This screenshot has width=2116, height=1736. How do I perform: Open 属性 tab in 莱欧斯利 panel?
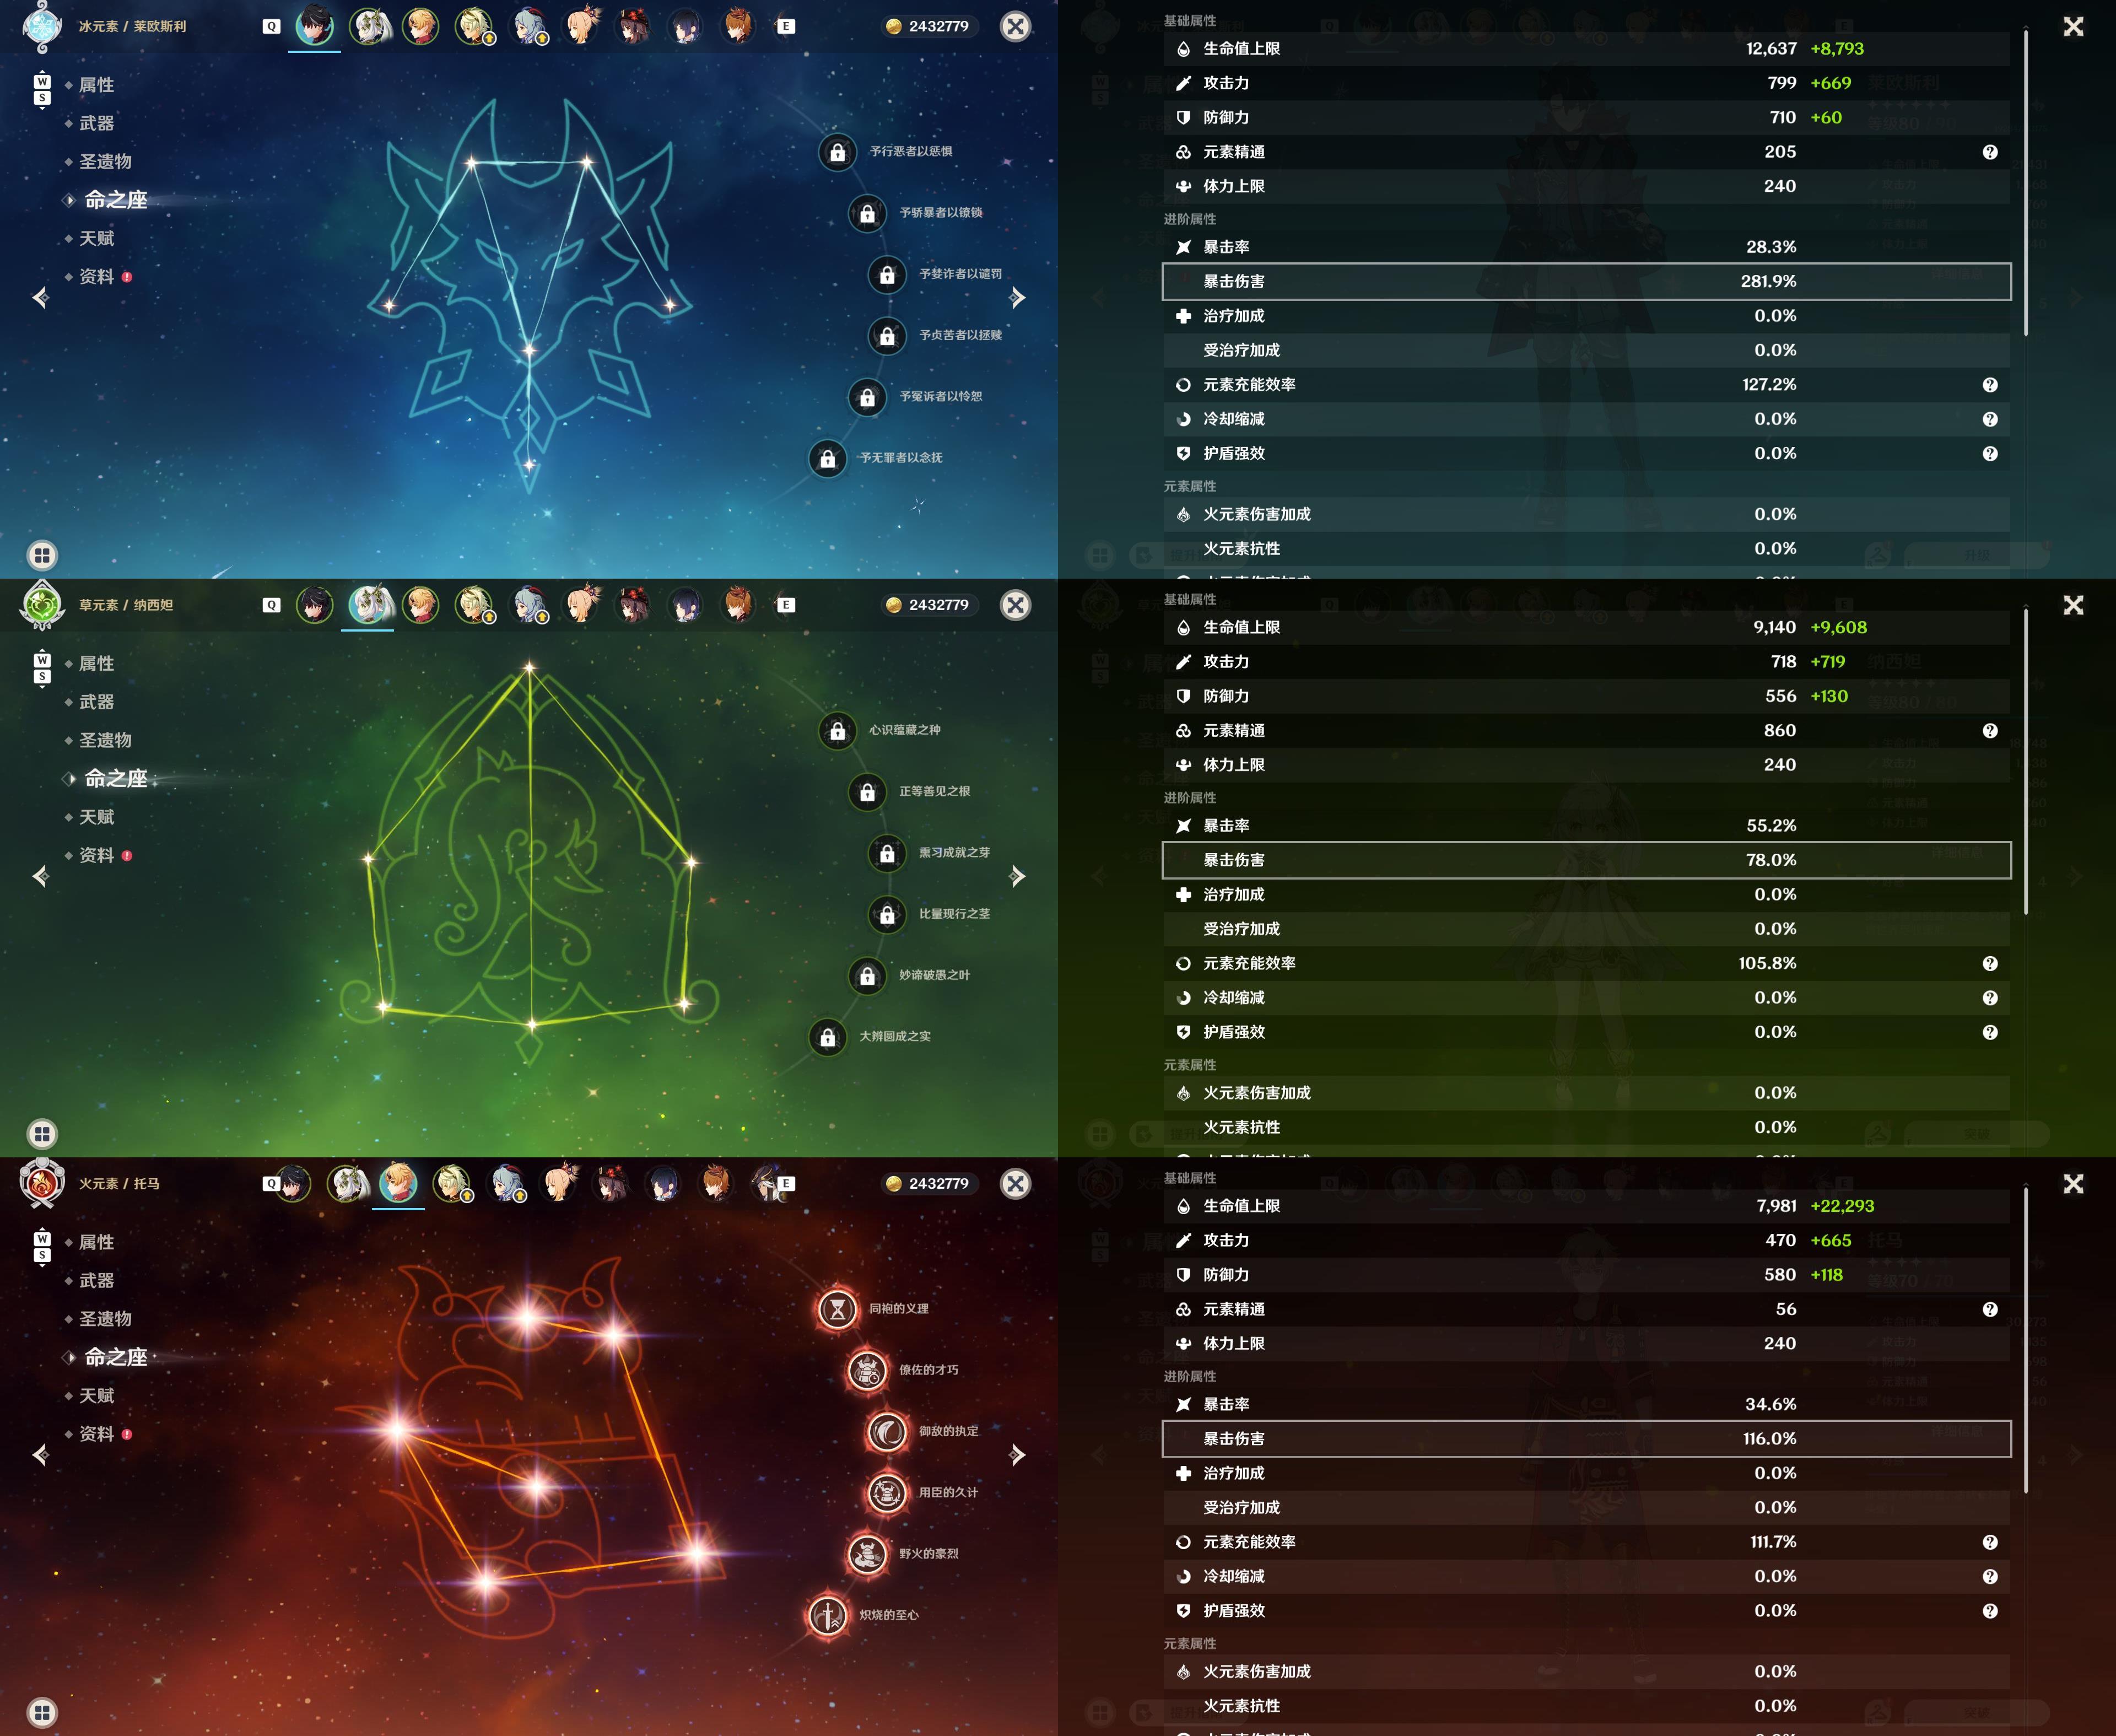pos(96,85)
